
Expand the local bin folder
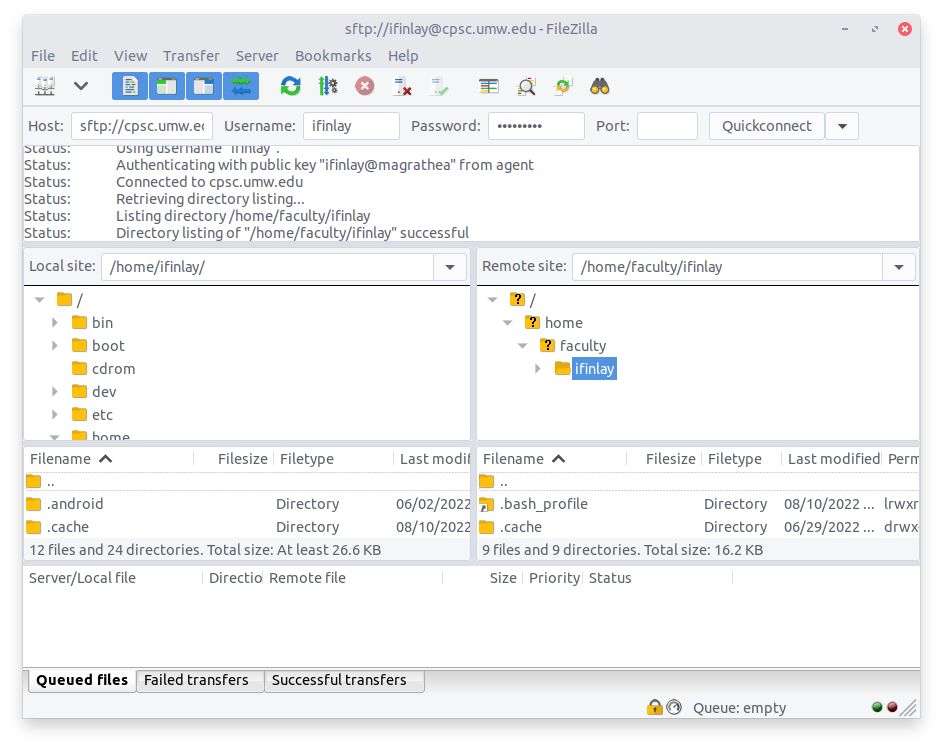point(55,323)
